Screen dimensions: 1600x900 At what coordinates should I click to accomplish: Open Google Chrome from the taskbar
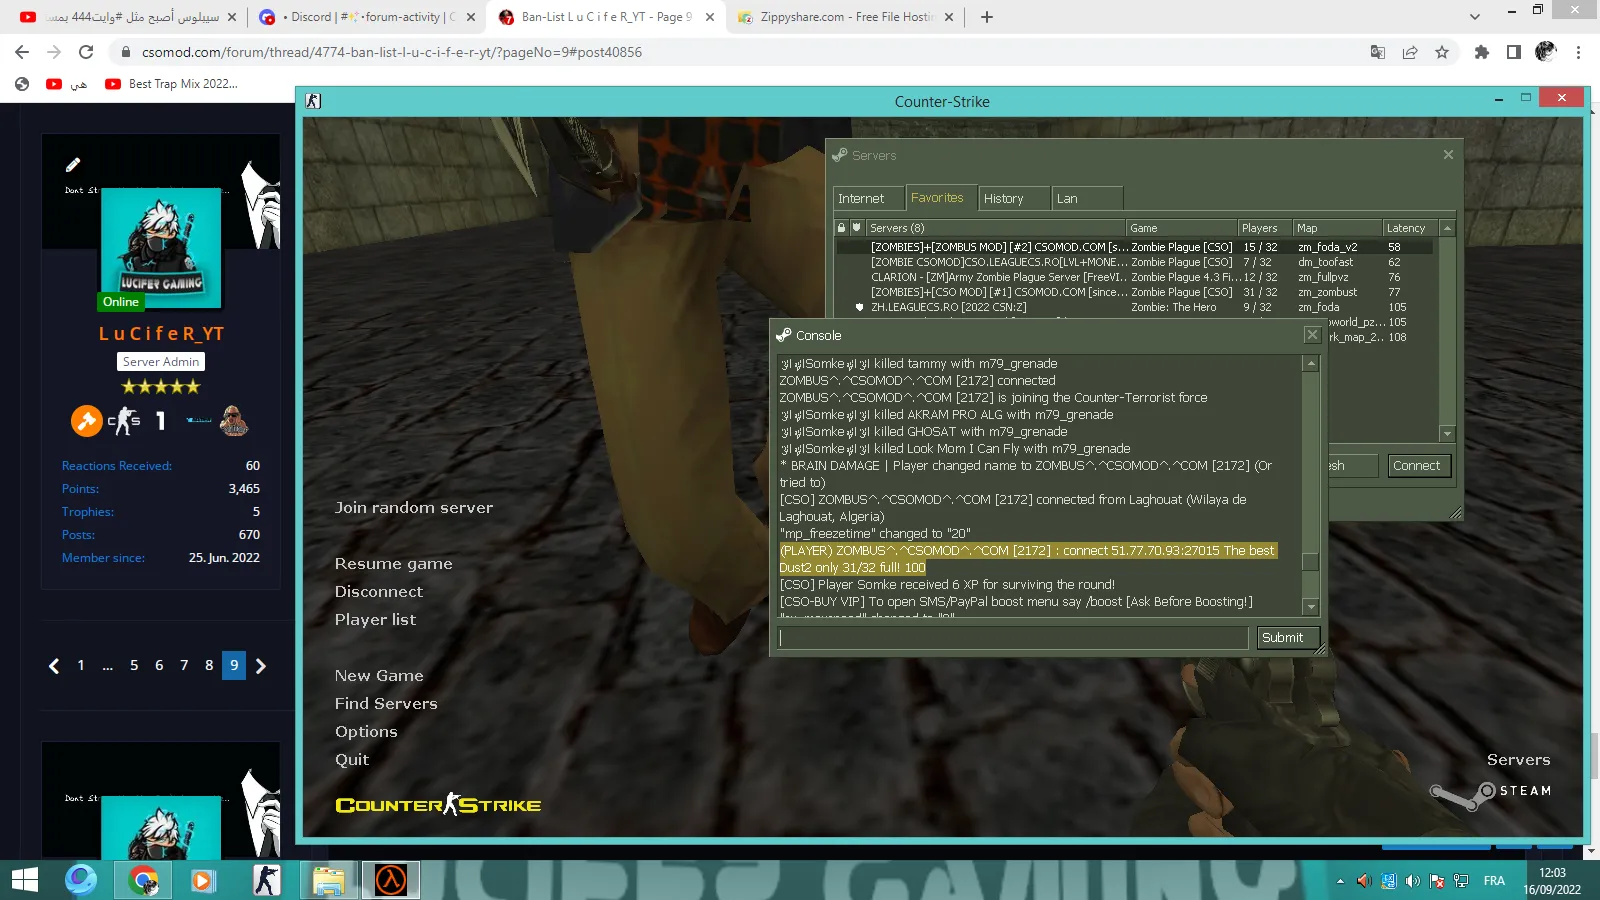coord(143,880)
